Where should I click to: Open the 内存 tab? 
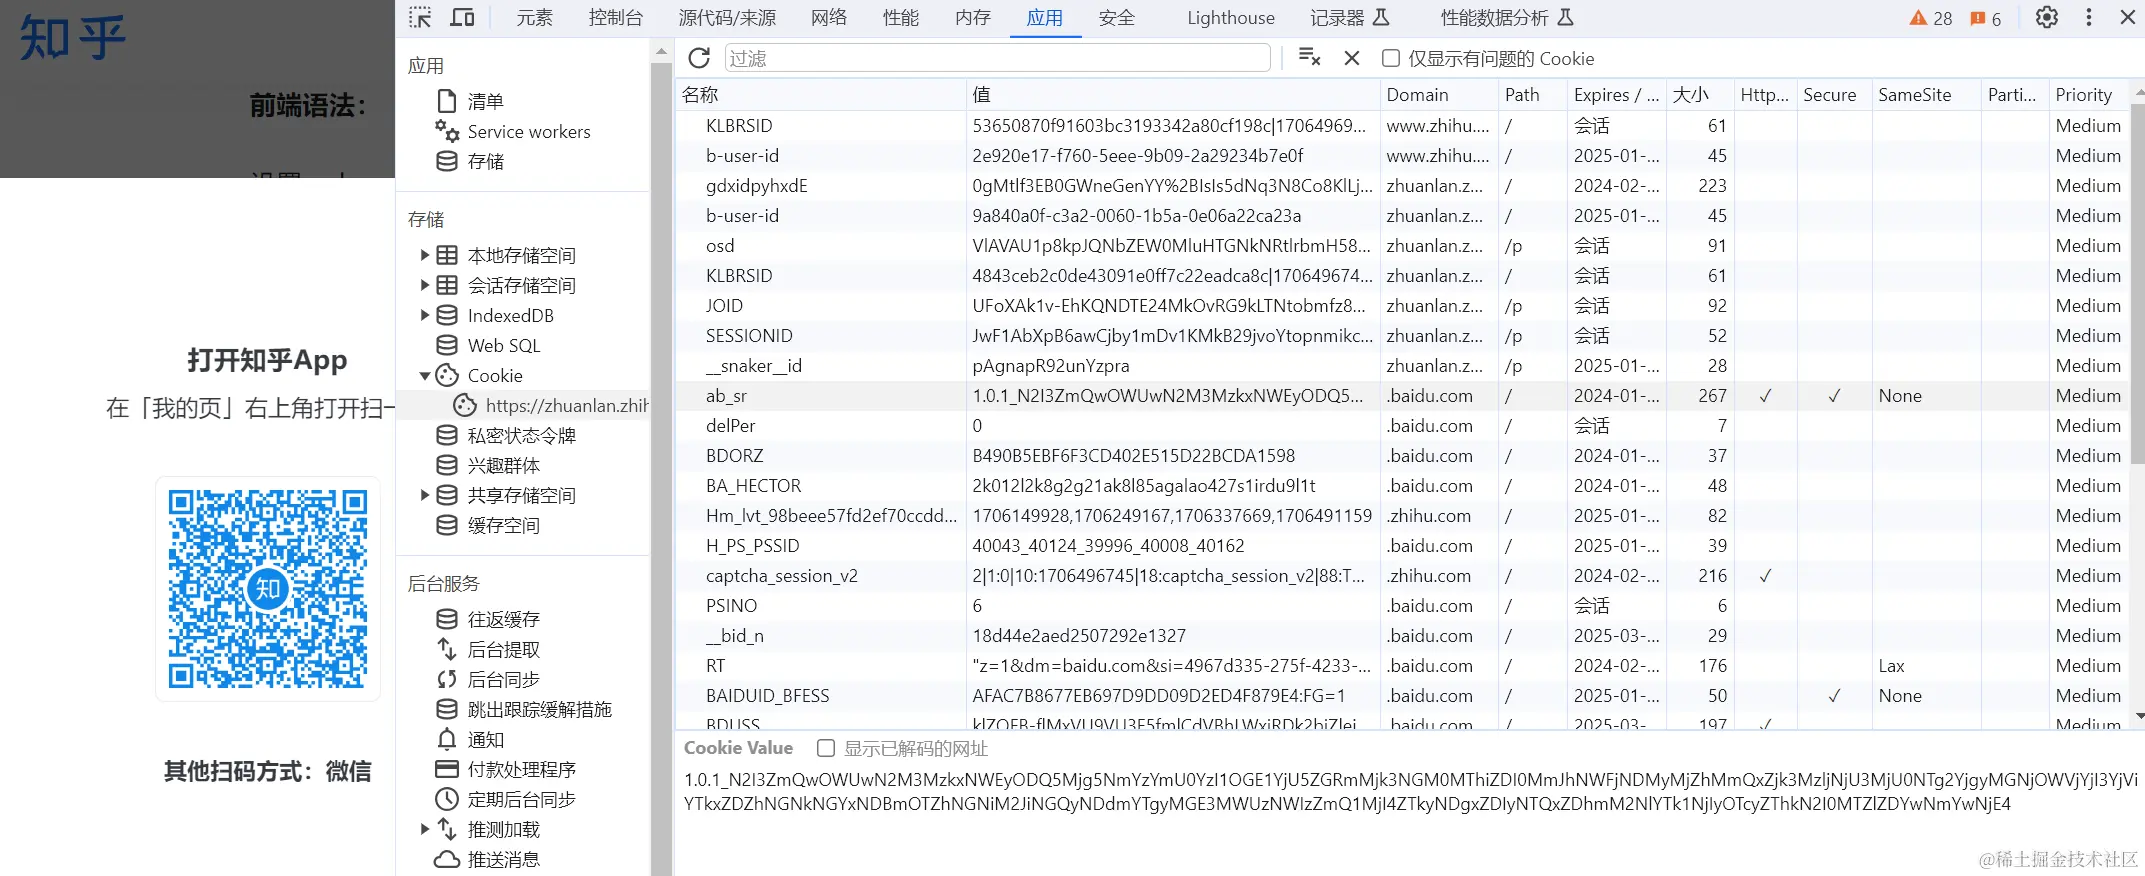(x=973, y=18)
